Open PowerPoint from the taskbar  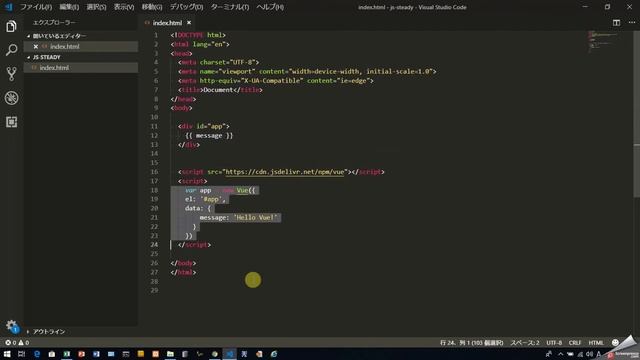(81, 354)
